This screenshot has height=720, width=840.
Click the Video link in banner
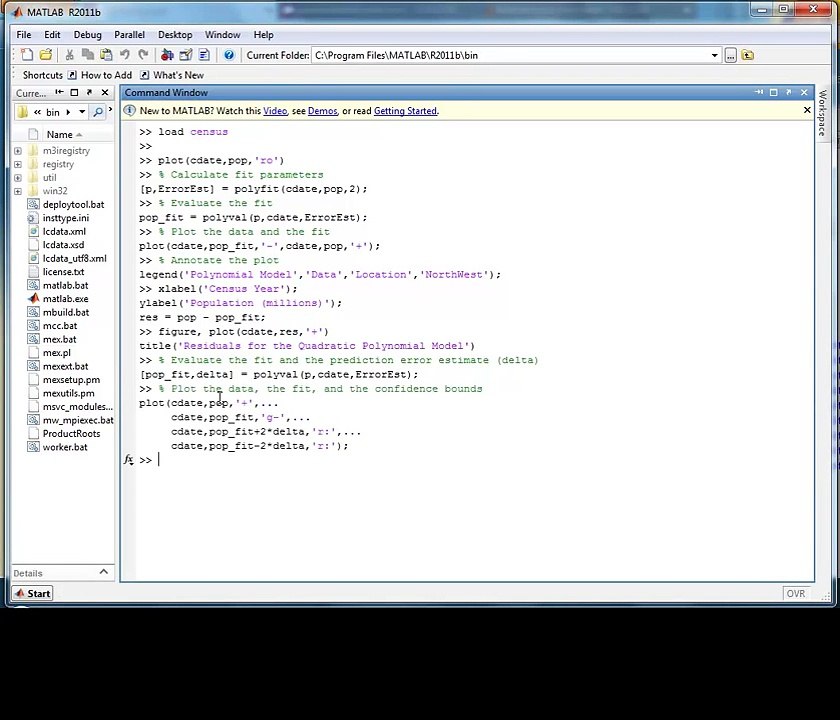(275, 111)
